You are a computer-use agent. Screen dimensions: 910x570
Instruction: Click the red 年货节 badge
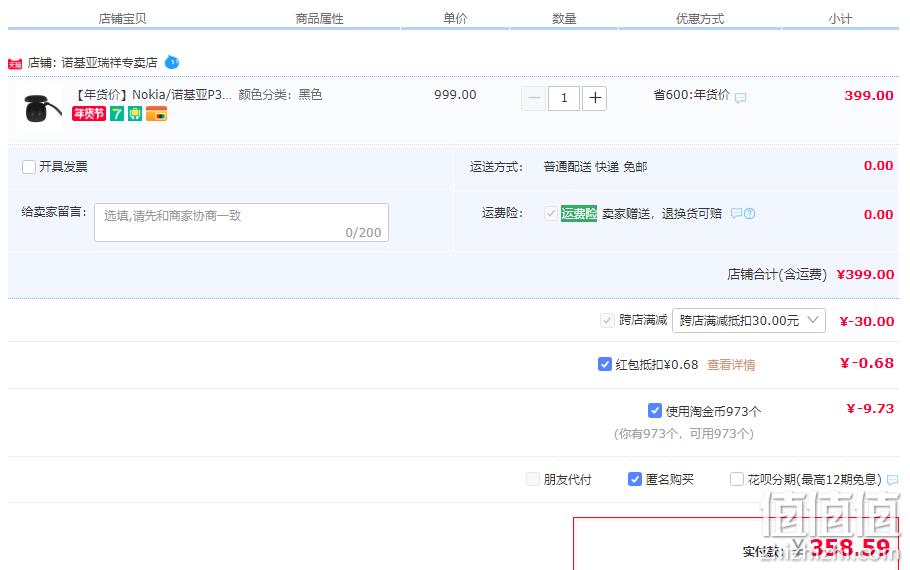point(89,114)
